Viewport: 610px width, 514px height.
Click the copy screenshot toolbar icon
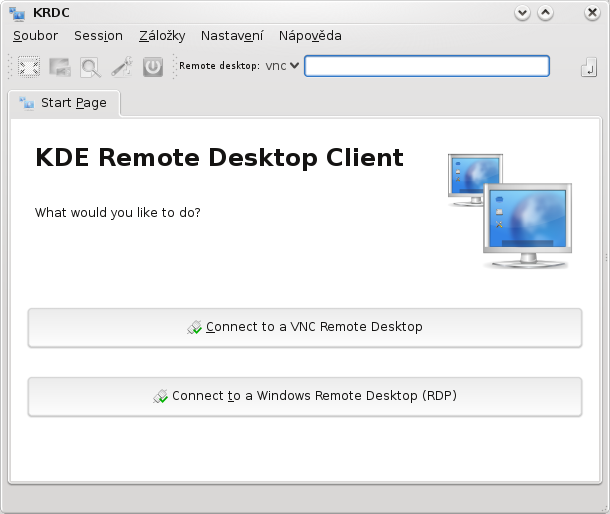click(60, 67)
